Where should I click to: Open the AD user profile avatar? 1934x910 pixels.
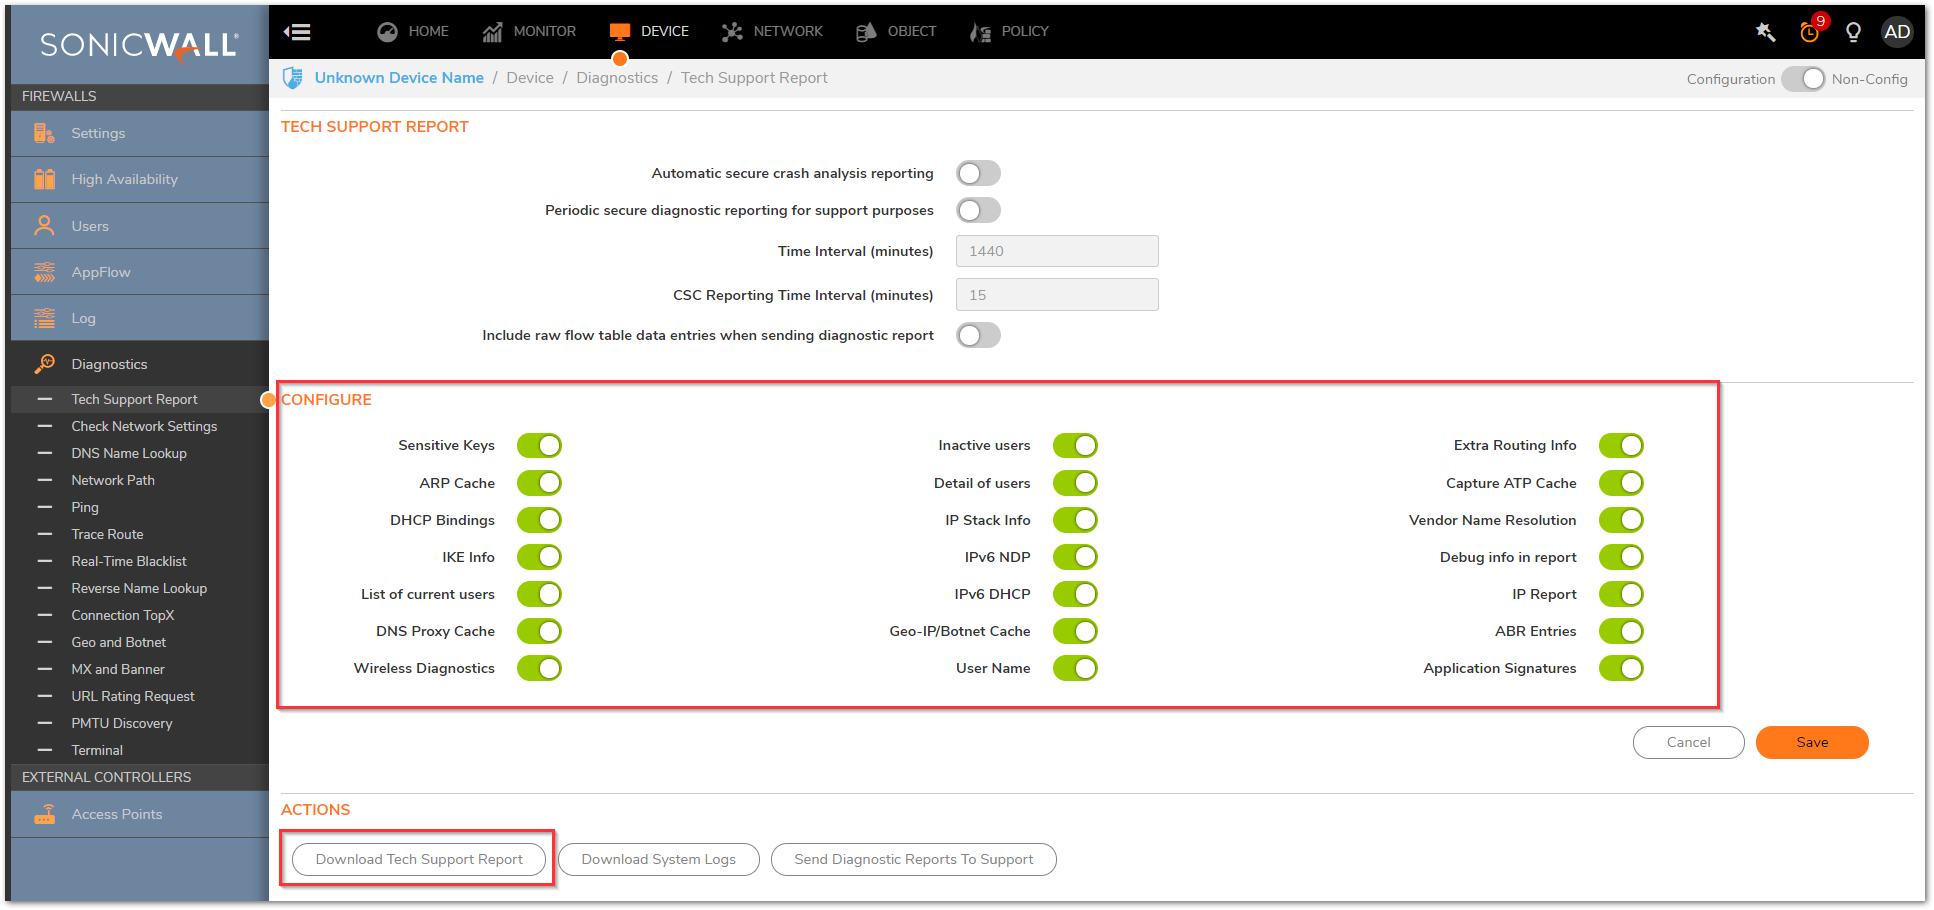click(1897, 32)
